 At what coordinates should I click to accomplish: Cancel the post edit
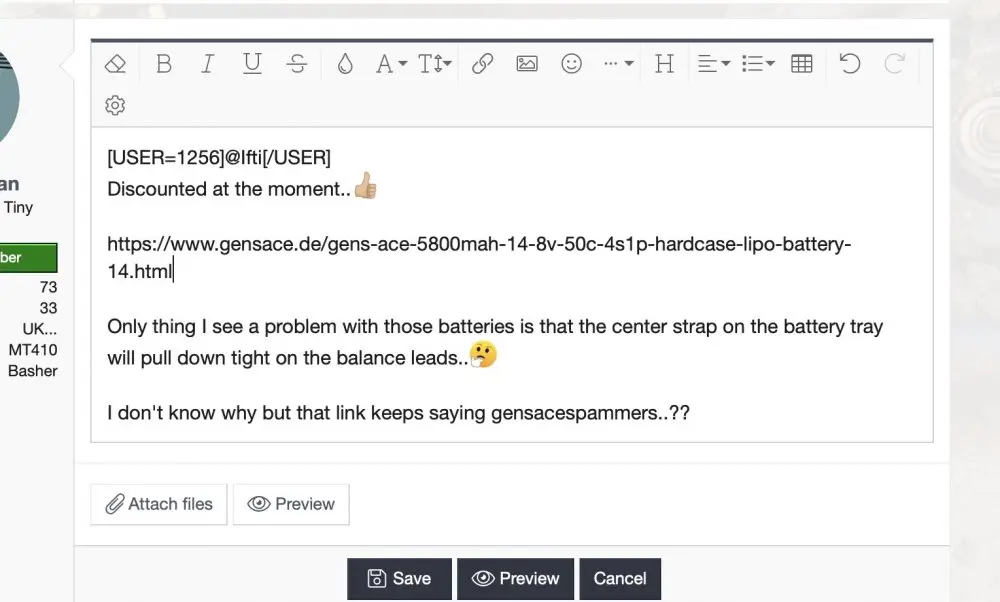click(x=620, y=578)
